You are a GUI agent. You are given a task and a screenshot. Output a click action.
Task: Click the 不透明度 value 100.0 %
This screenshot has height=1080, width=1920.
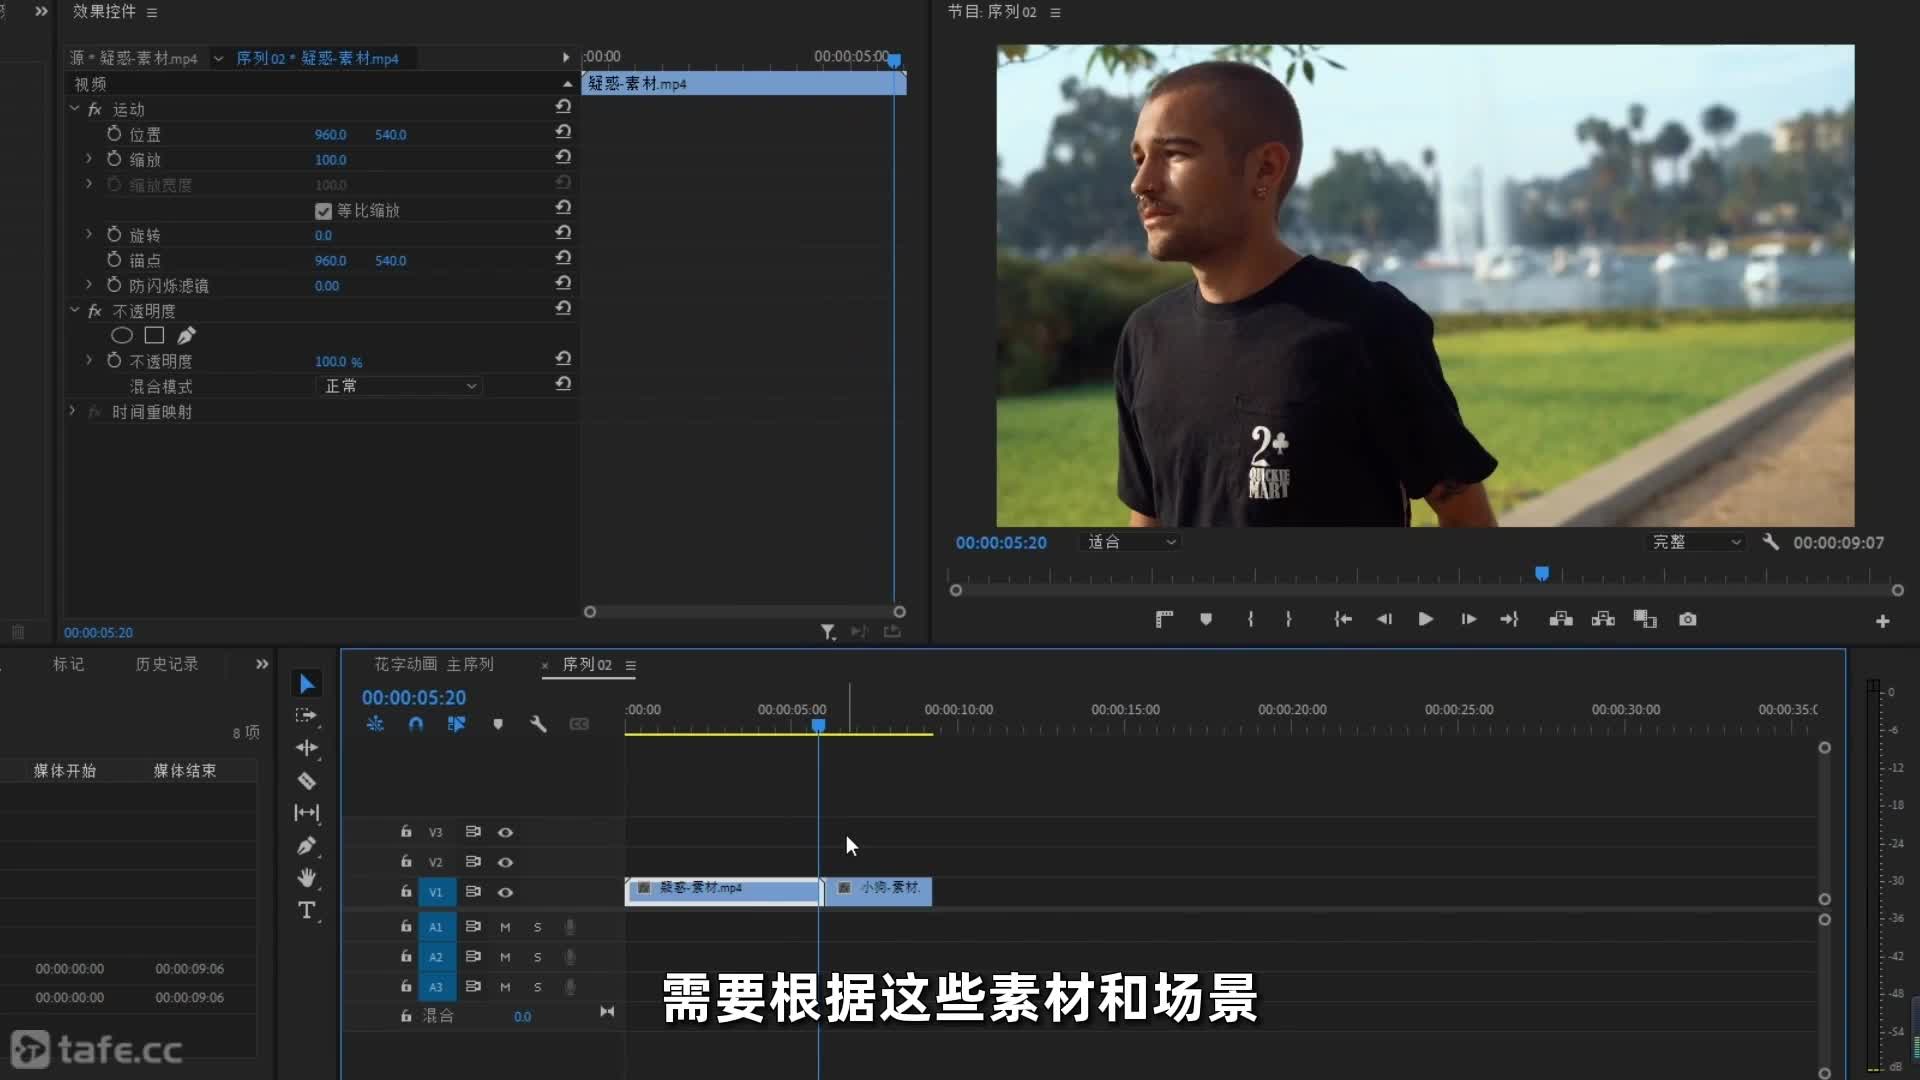click(x=339, y=362)
